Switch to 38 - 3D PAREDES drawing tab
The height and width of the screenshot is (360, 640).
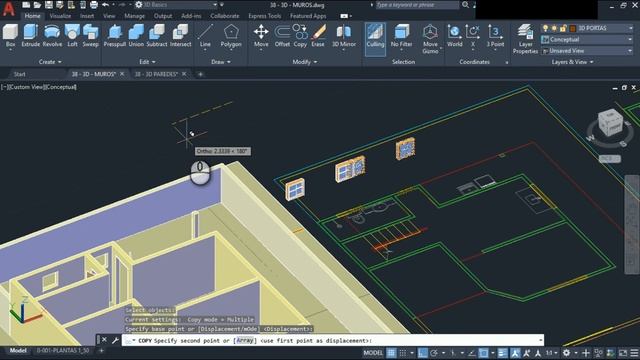(x=156, y=74)
